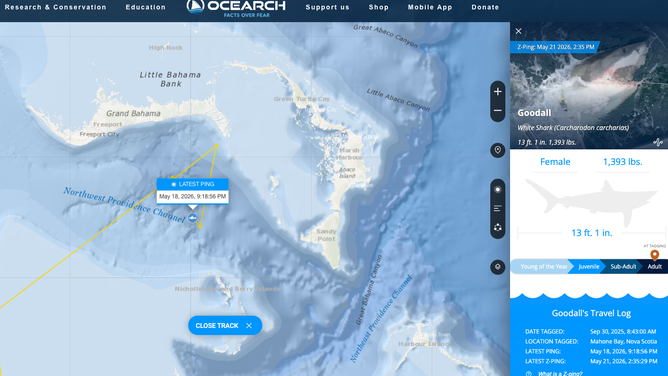The width and height of the screenshot is (668, 376).
Task: Zoom out with the map minus button
Action: click(497, 111)
